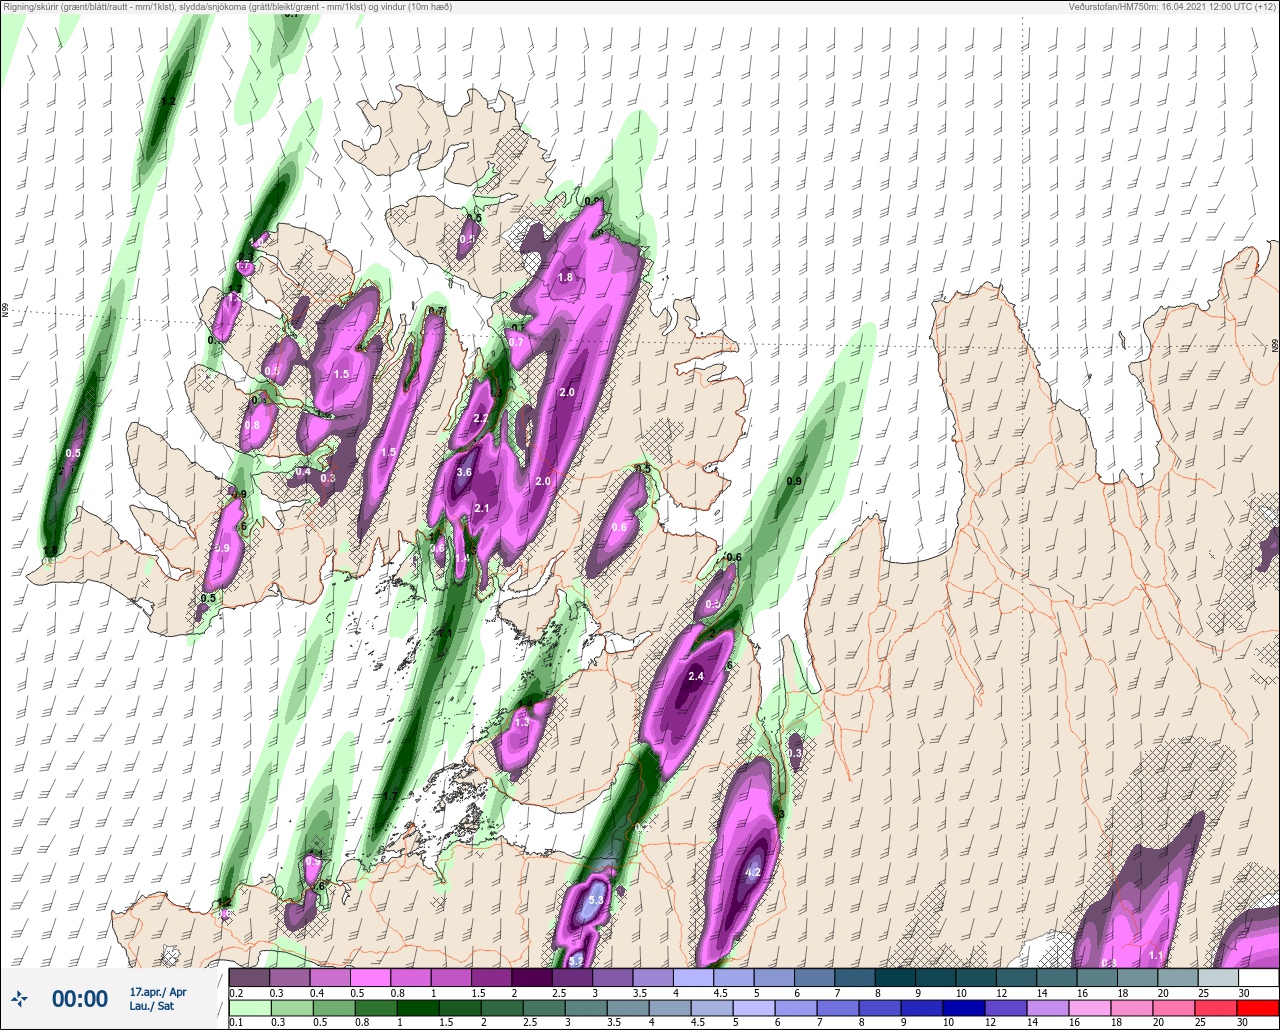Select the white 30 swatch in upper legend row
The width and height of the screenshot is (1280, 1030).
tap(1259, 977)
